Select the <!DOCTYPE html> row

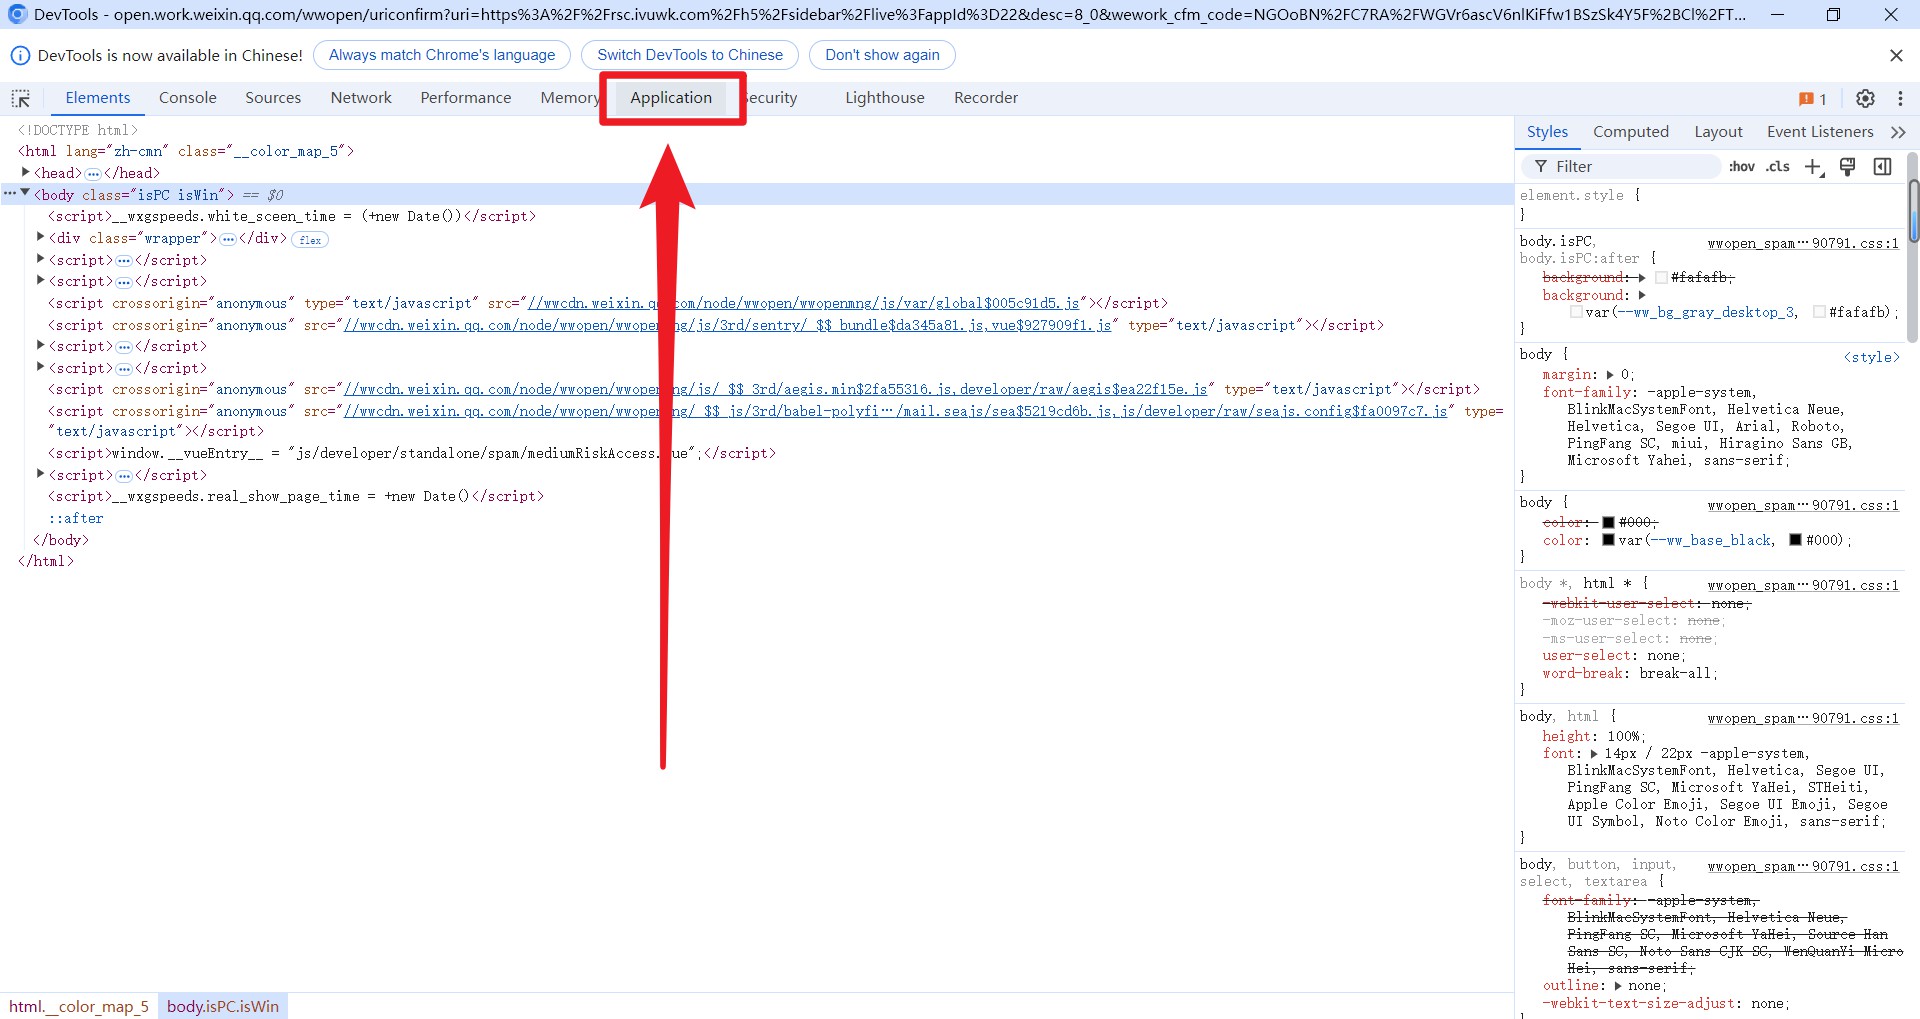pyautogui.click(x=78, y=131)
